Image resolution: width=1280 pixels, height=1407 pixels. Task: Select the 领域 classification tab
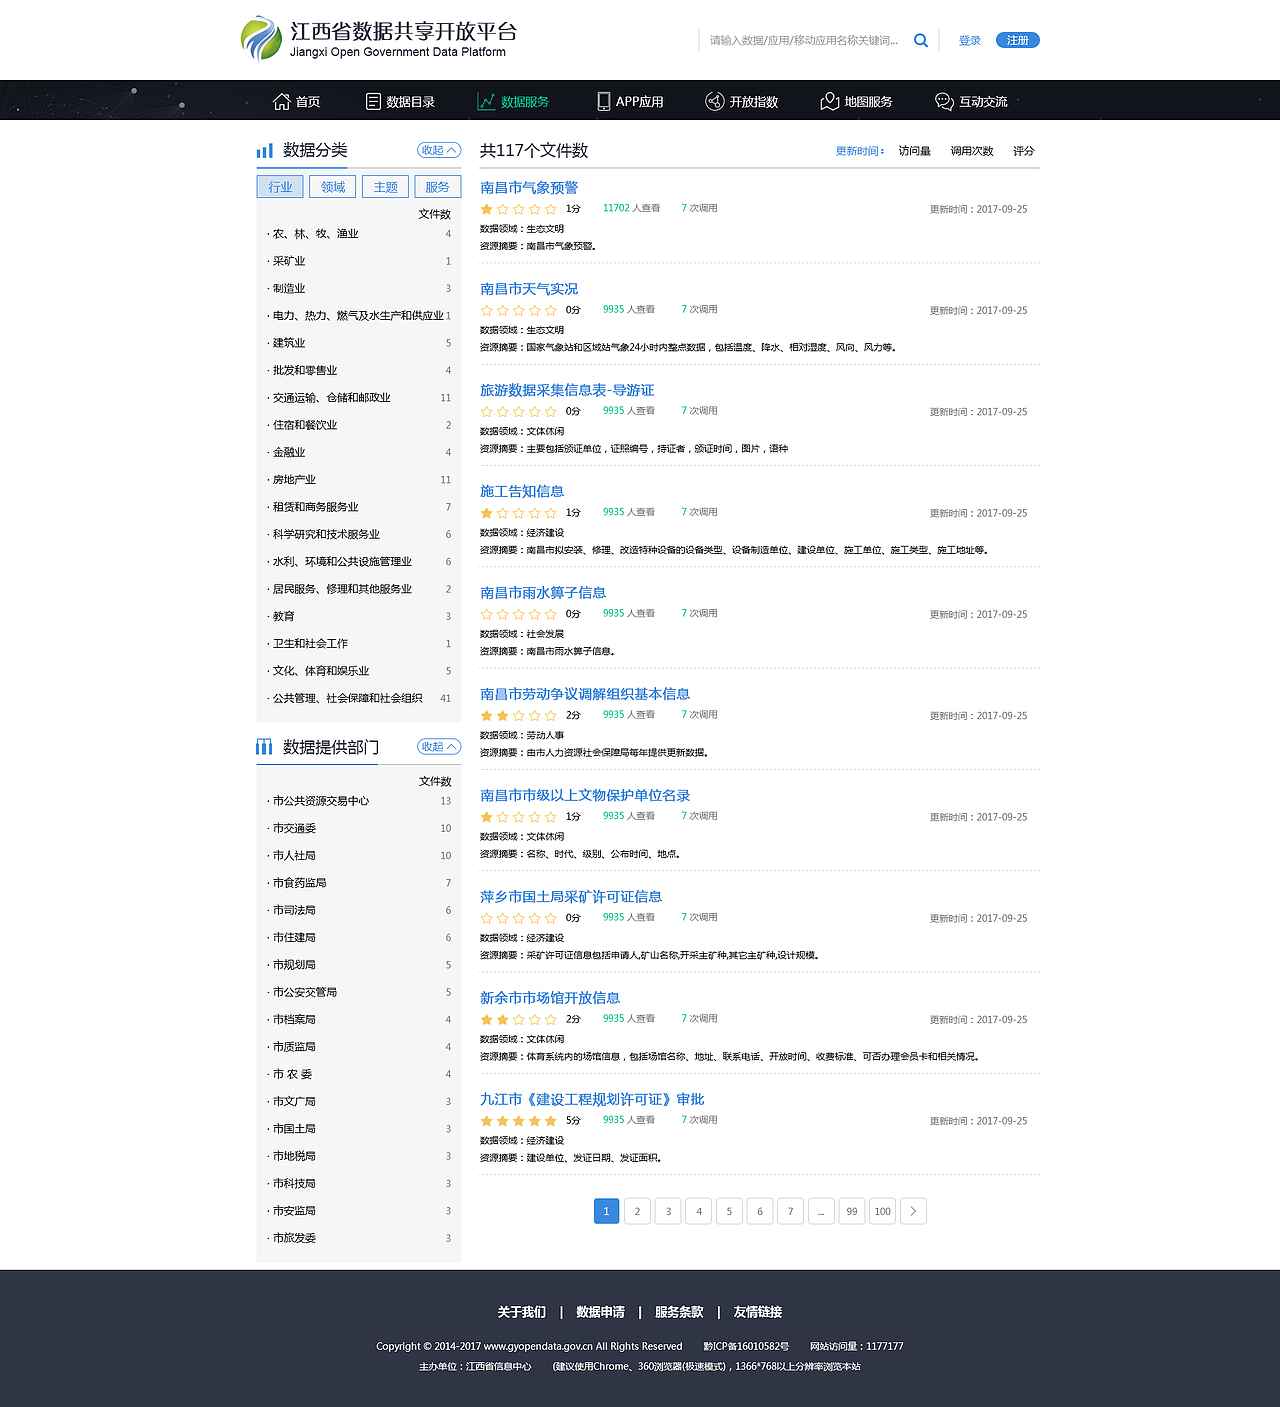click(332, 187)
